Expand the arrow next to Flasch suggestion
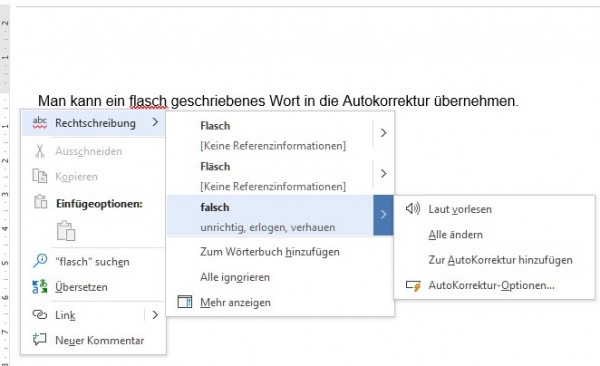This screenshot has height=366, width=600. pyautogui.click(x=383, y=133)
